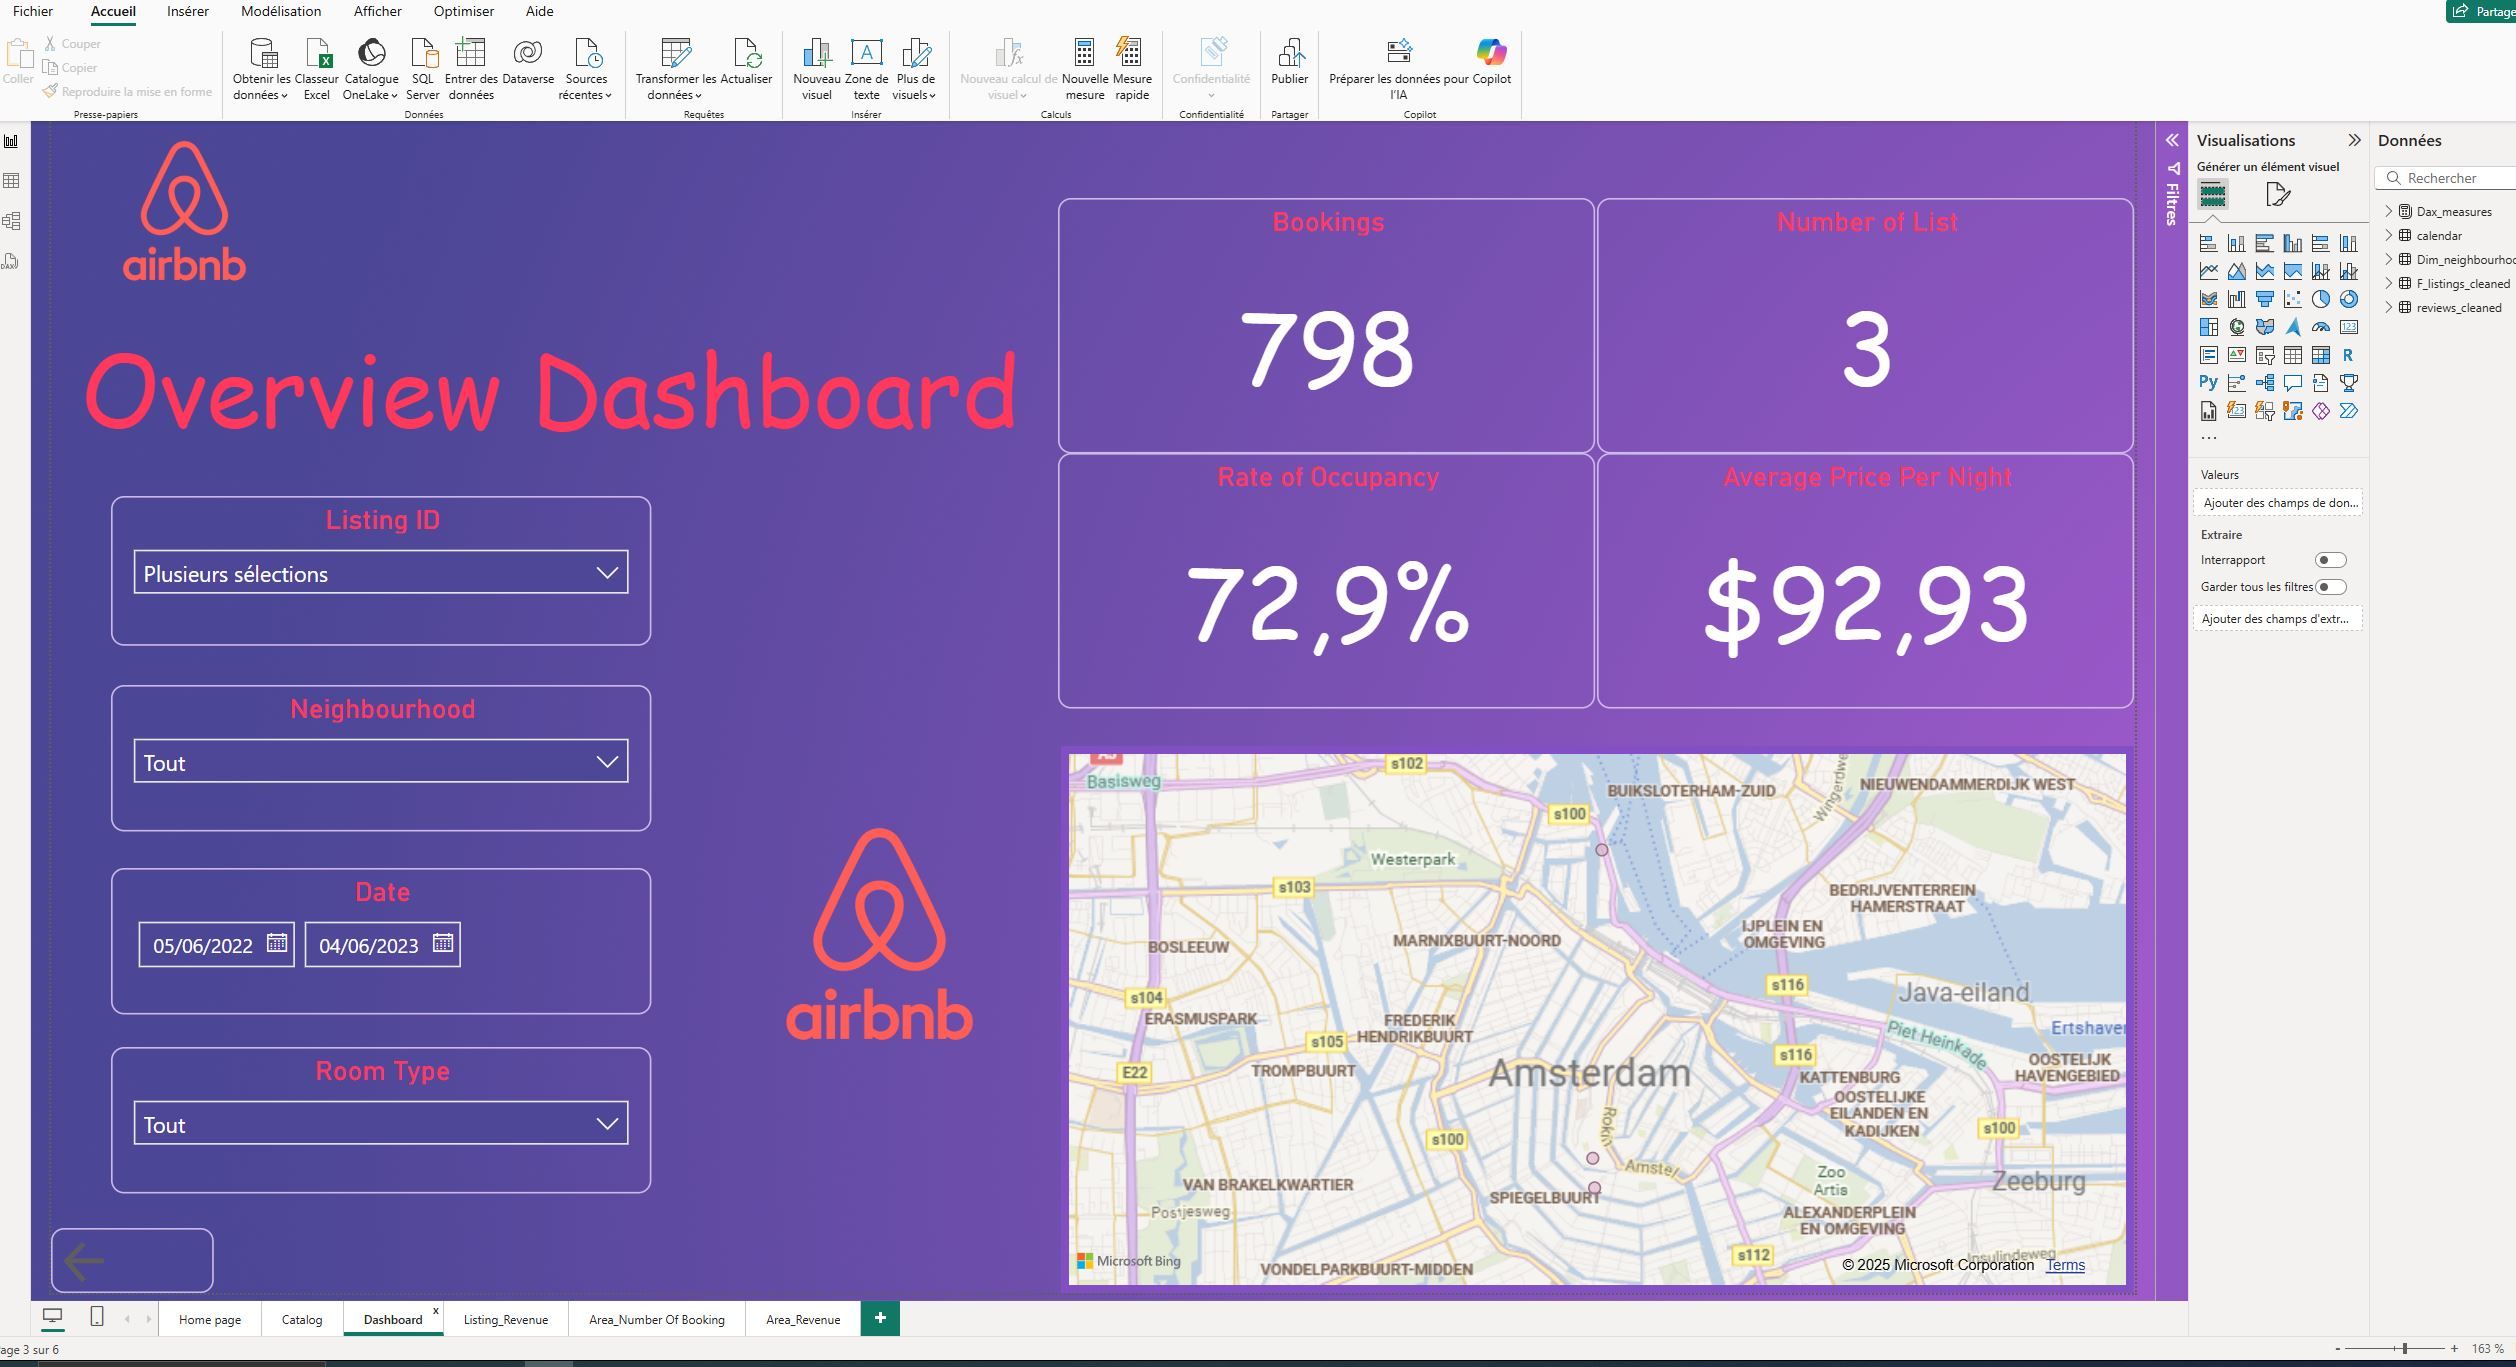
Task: Switch to the Listing_Revenue page tab
Action: (x=506, y=1319)
